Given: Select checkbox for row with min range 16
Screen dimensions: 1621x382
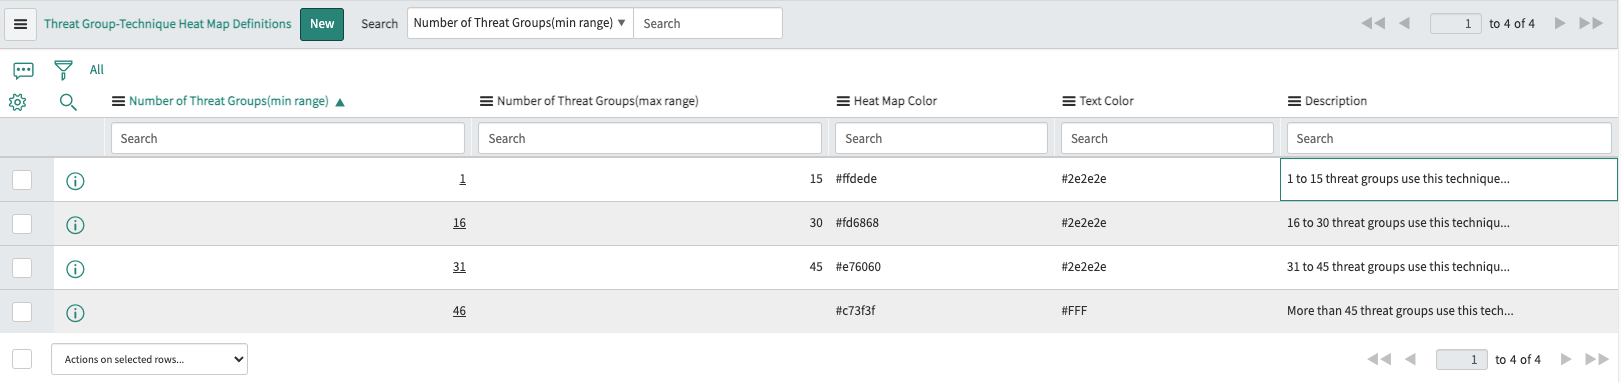Looking at the screenshot, I should point(22,224).
